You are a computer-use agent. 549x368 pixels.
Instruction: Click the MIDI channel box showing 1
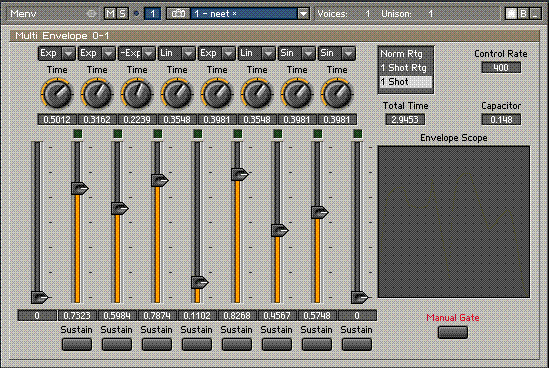coord(152,14)
